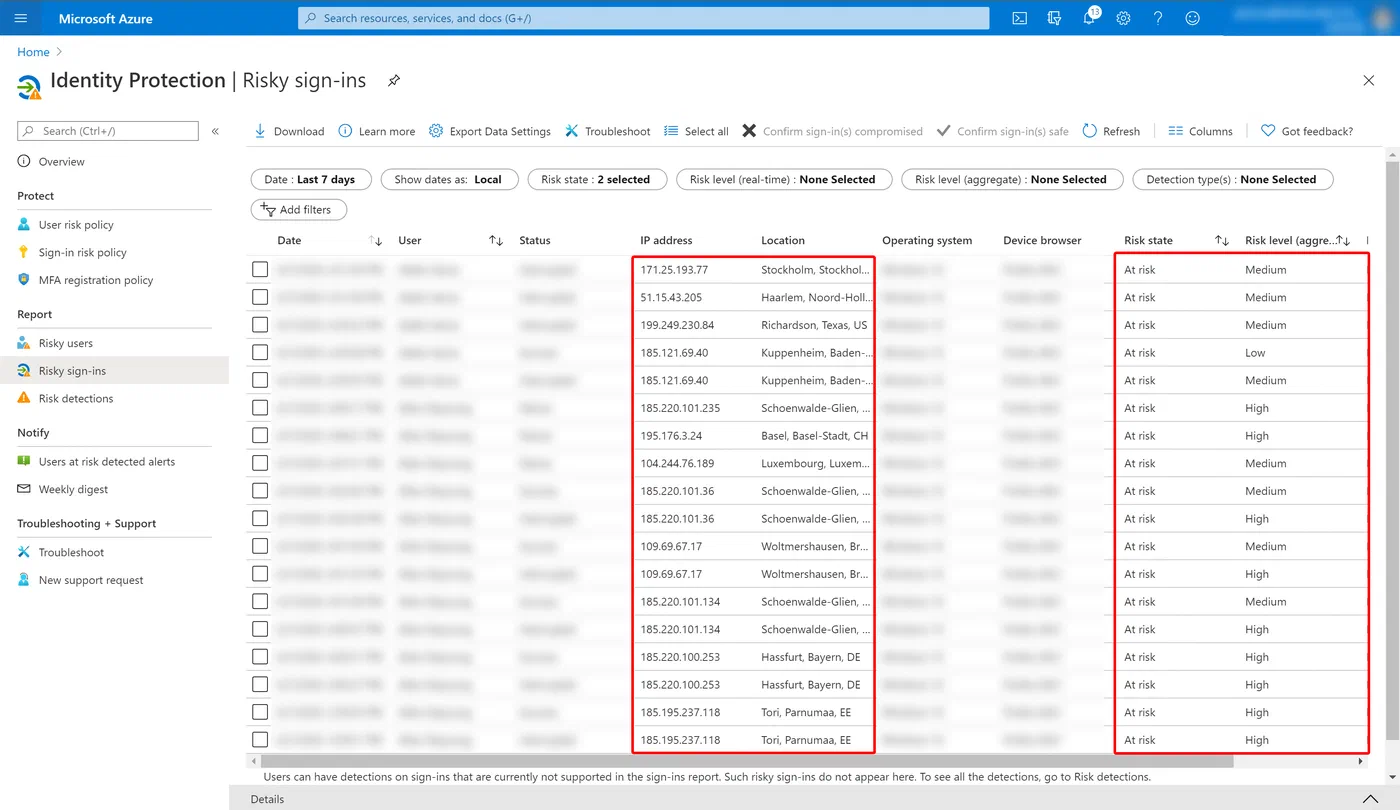This screenshot has width=1400, height=810.
Task: Open Weekly digest settings
Action: (73, 490)
